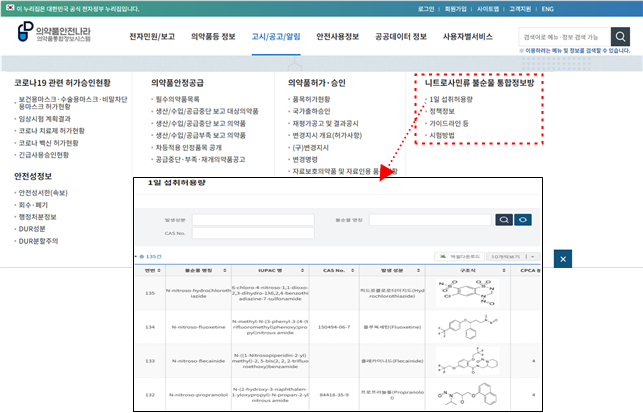Image resolution: width=643 pixels, height=413 pixels.
Task: Click the 발생성분 input field
Action: [253, 220]
